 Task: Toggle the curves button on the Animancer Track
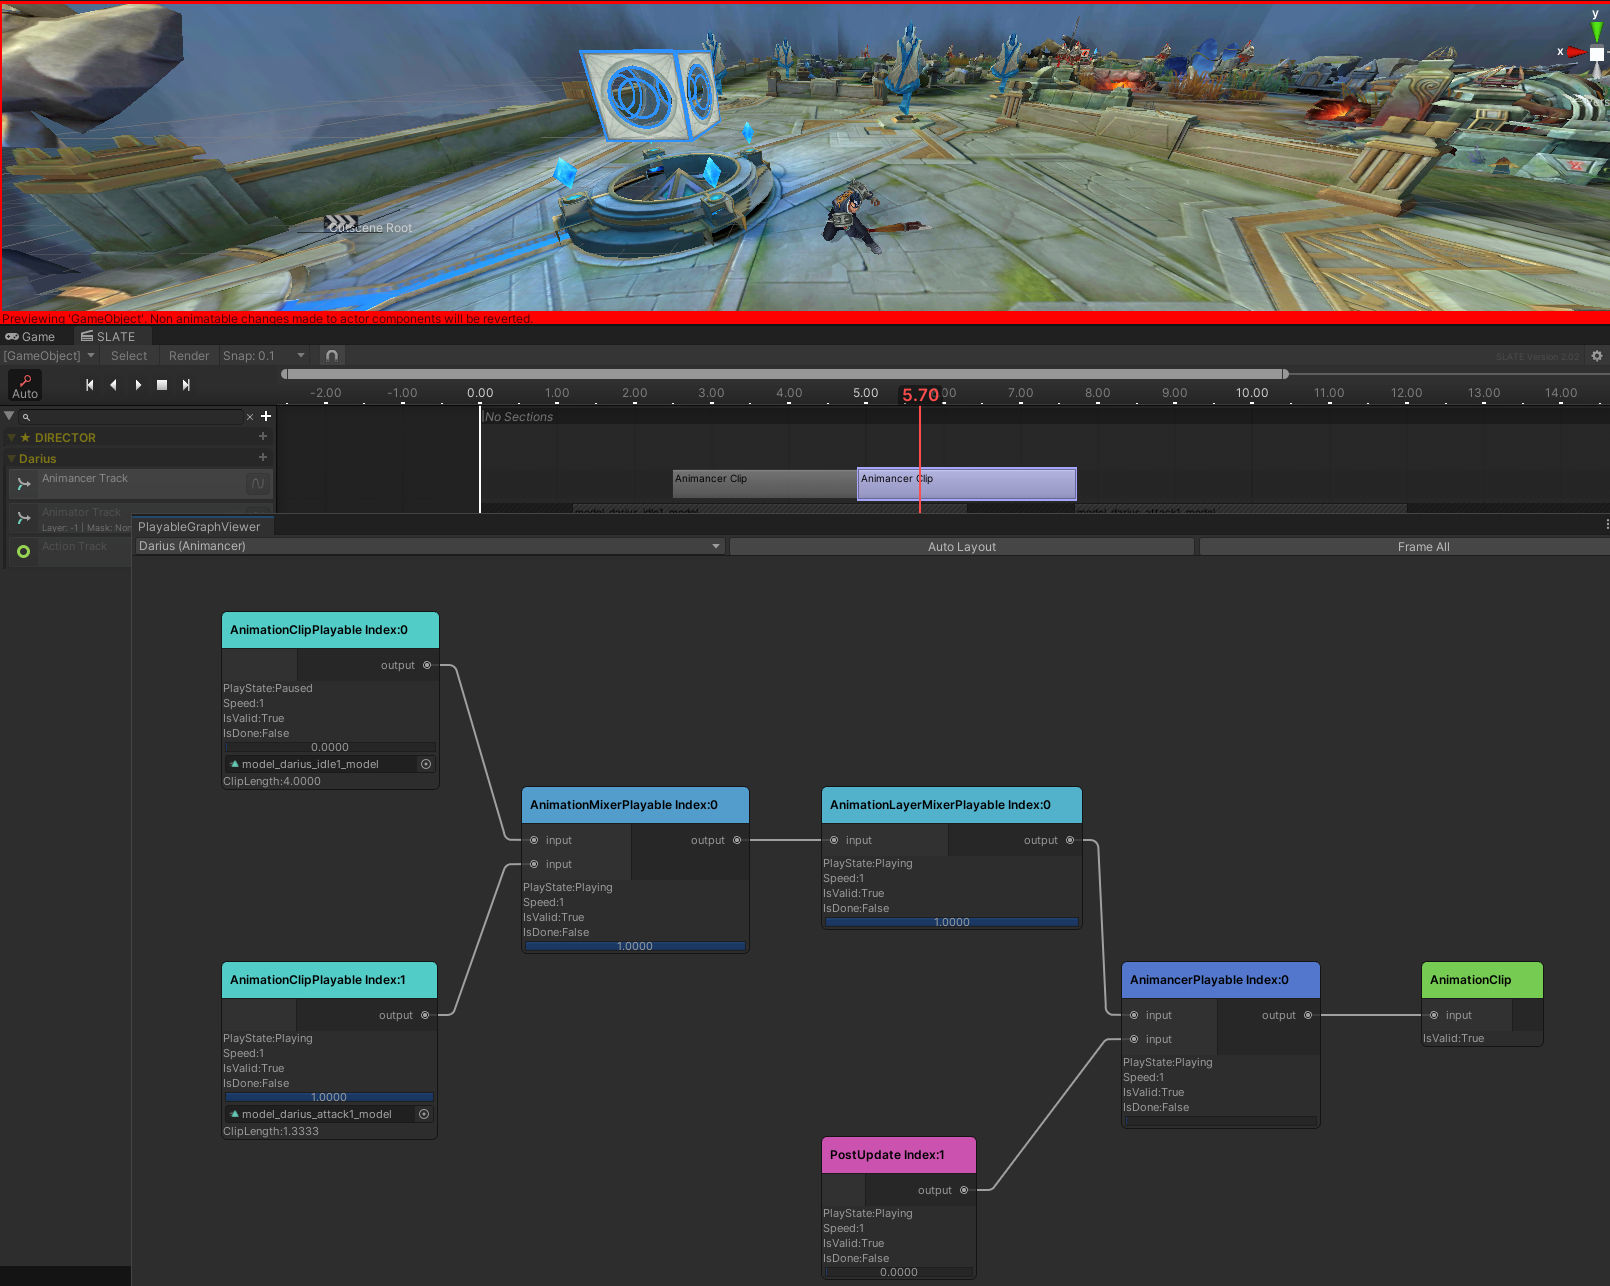[x=258, y=484]
